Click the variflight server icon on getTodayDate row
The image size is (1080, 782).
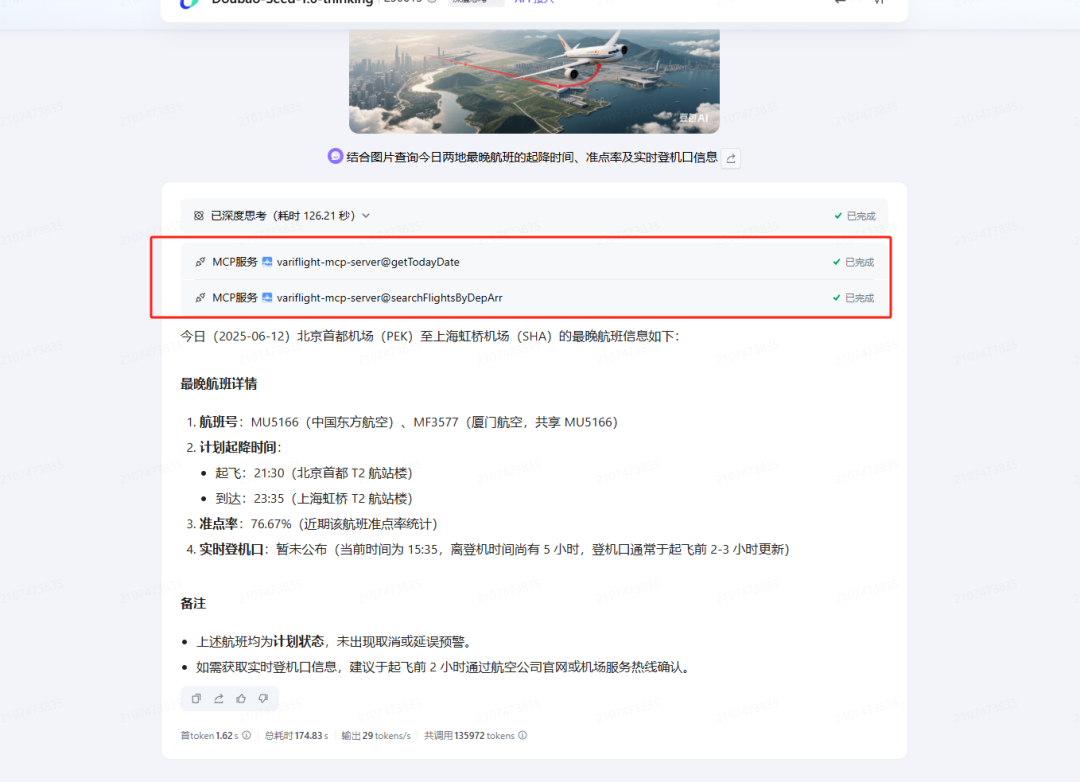[267, 262]
